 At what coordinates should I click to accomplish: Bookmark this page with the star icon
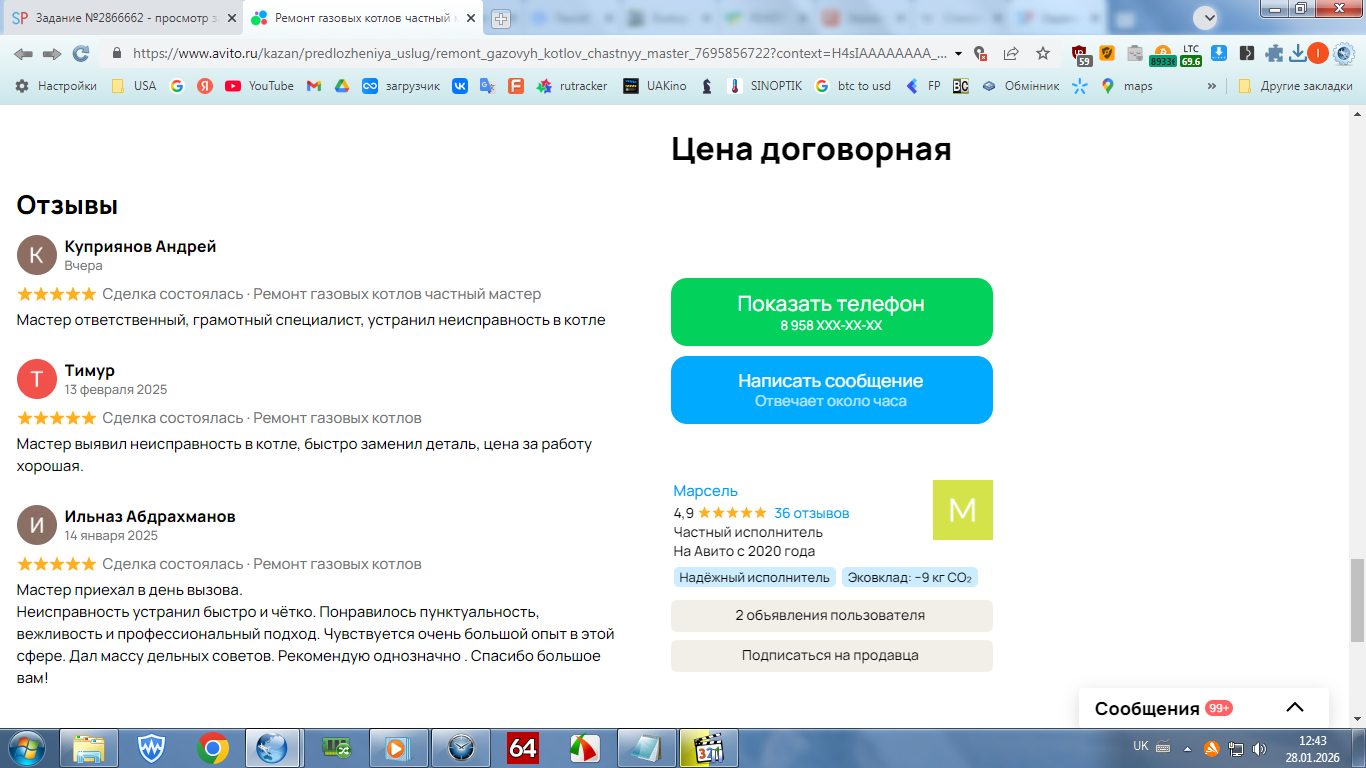1043,54
